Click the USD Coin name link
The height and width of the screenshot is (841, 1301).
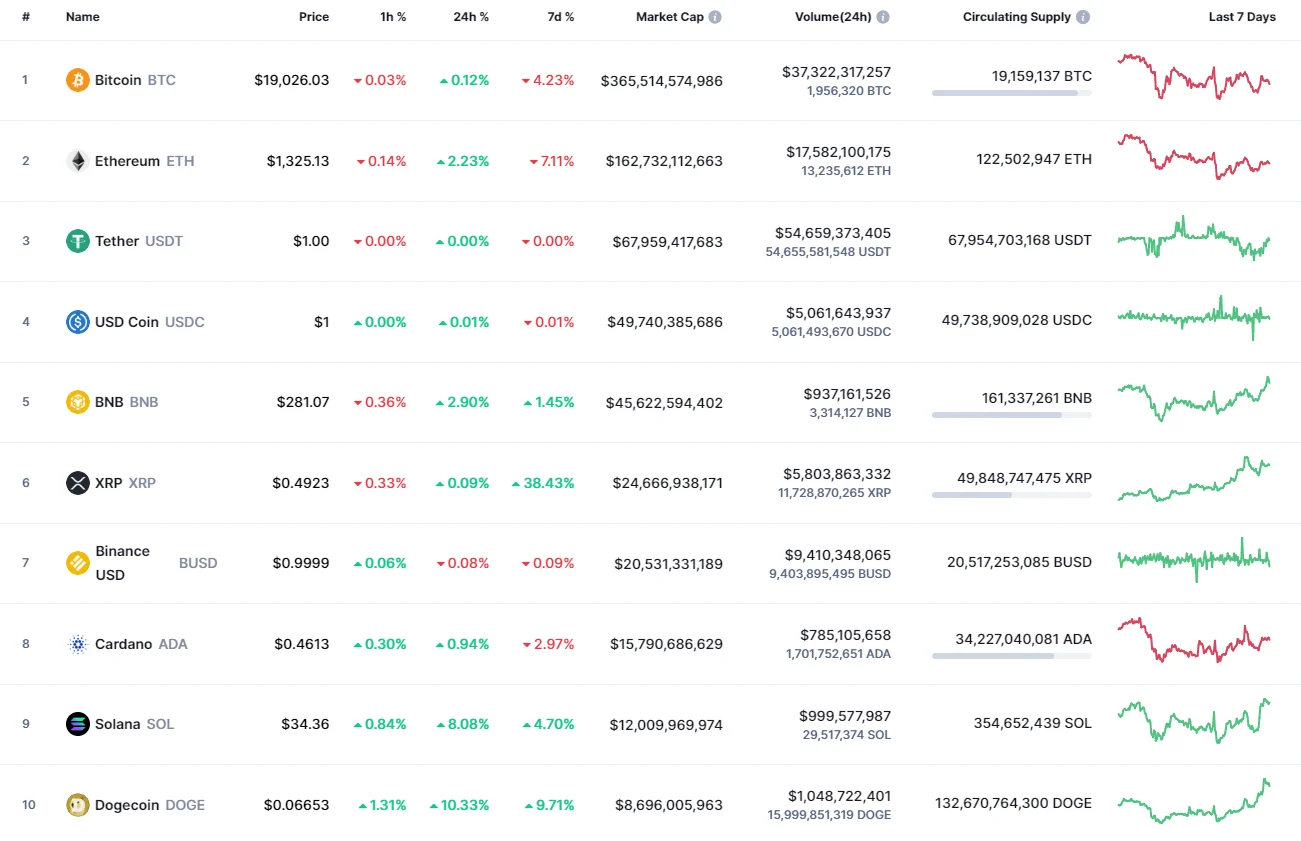coord(127,322)
